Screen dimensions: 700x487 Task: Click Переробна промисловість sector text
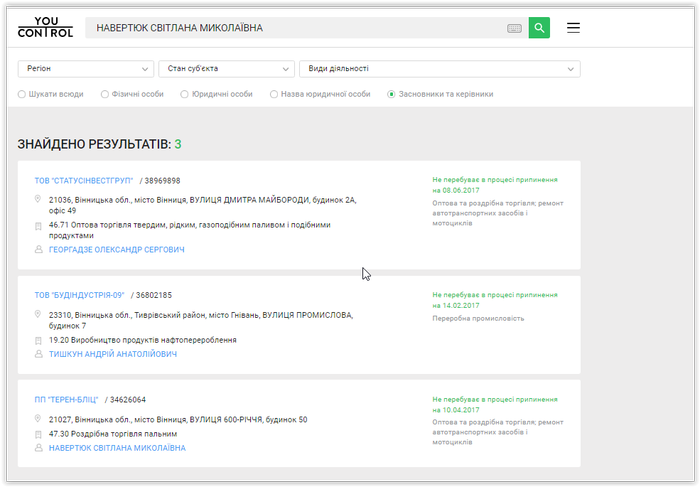(478, 318)
